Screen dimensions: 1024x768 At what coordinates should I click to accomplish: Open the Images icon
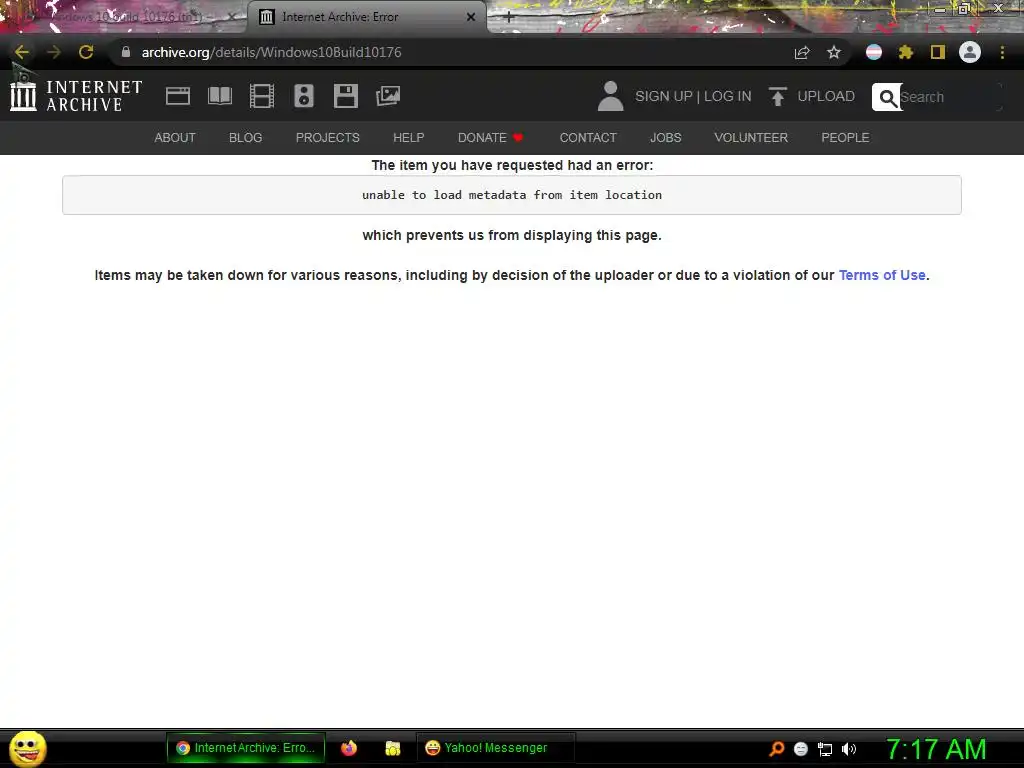pos(388,96)
